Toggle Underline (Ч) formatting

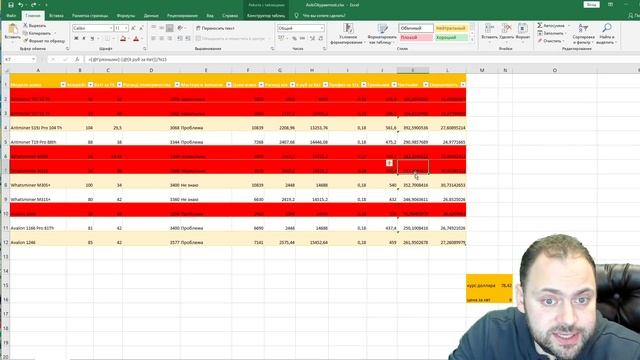[92, 38]
